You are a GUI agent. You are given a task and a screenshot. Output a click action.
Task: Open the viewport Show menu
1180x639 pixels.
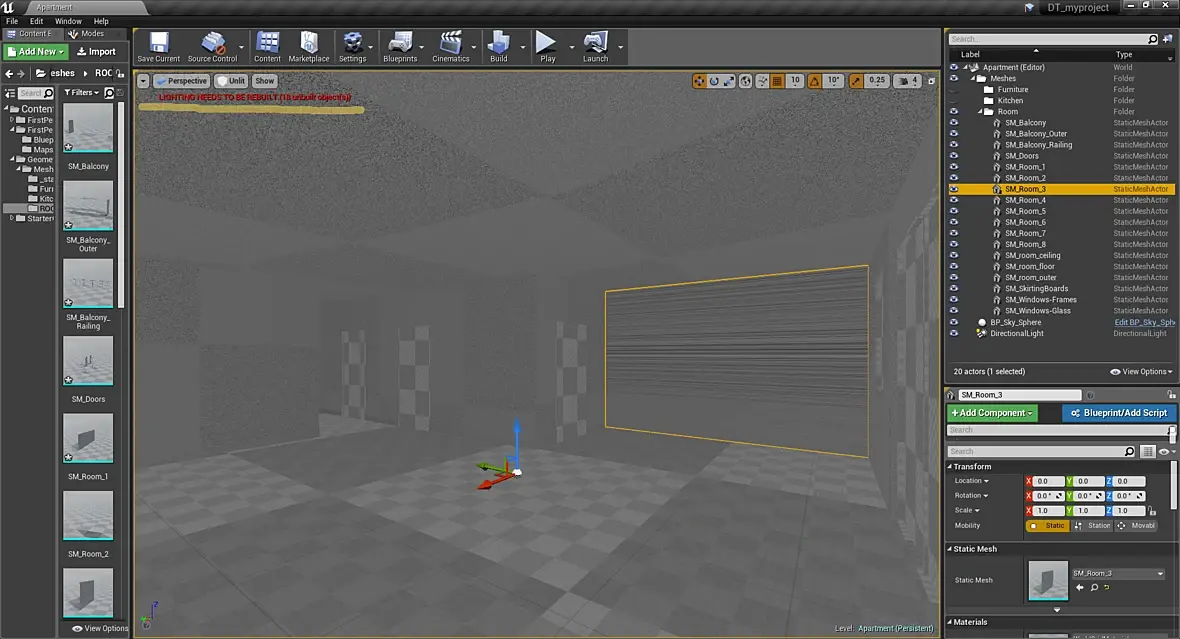tap(264, 81)
